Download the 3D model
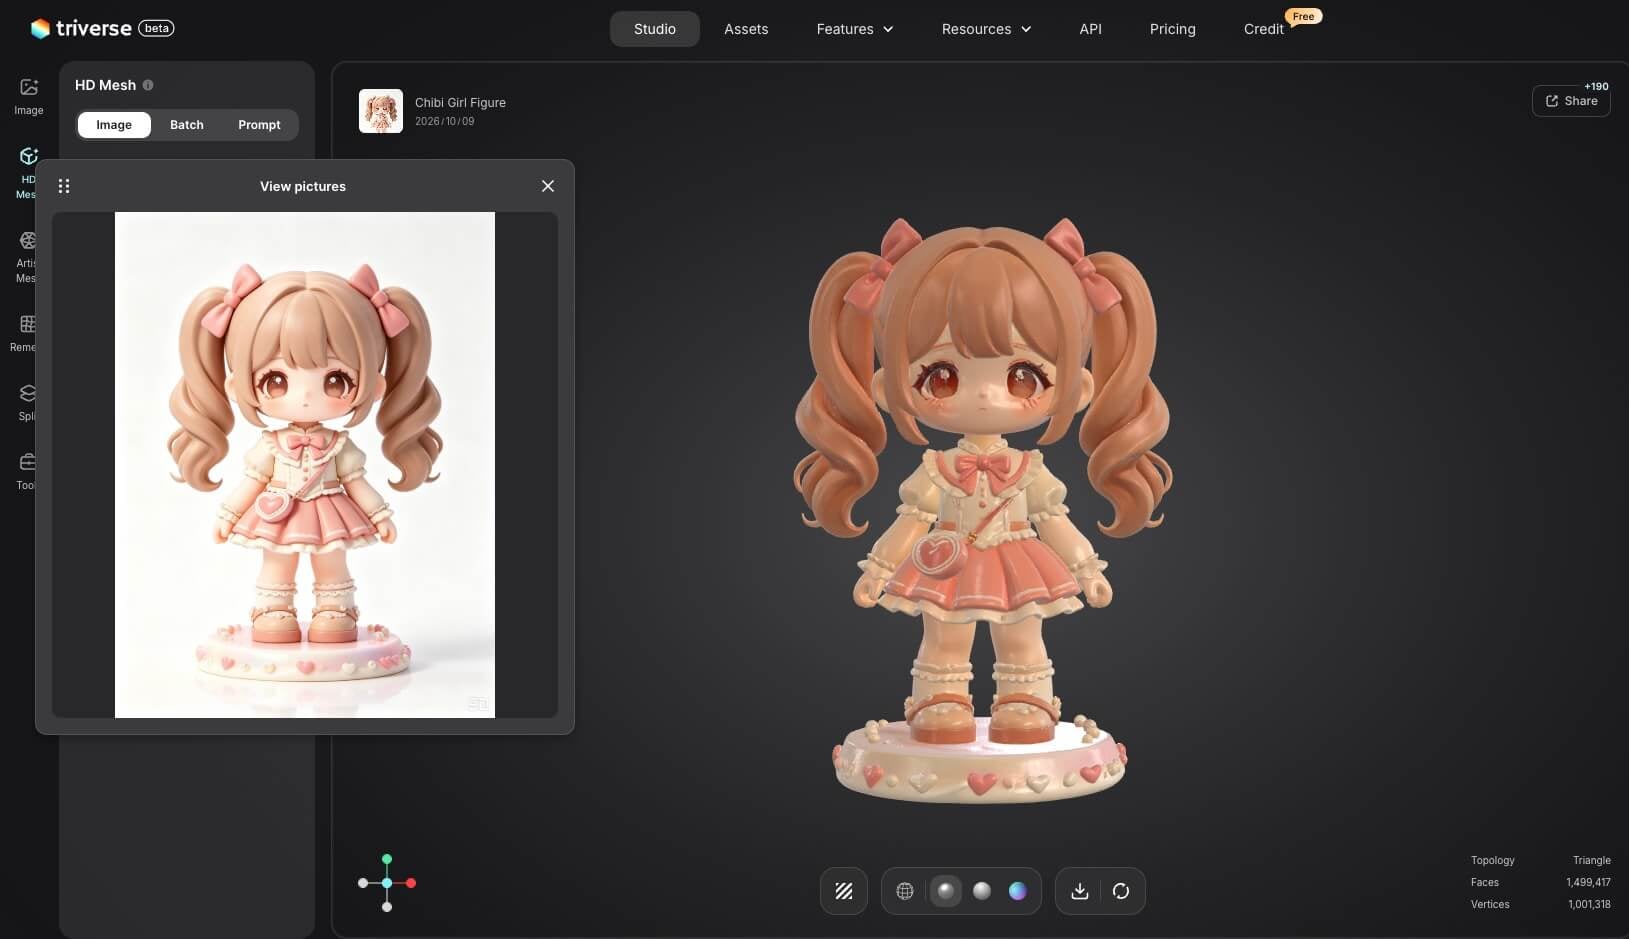Image resolution: width=1629 pixels, height=939 pixels. click(x=1080, y=891)
